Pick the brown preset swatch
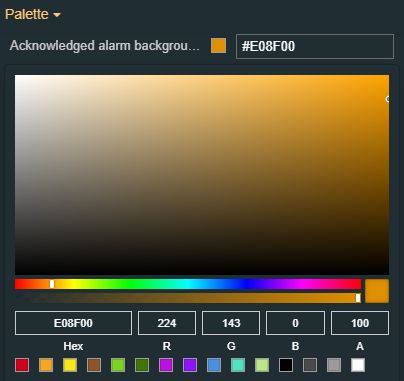404x381 pixels. [94, 365]
